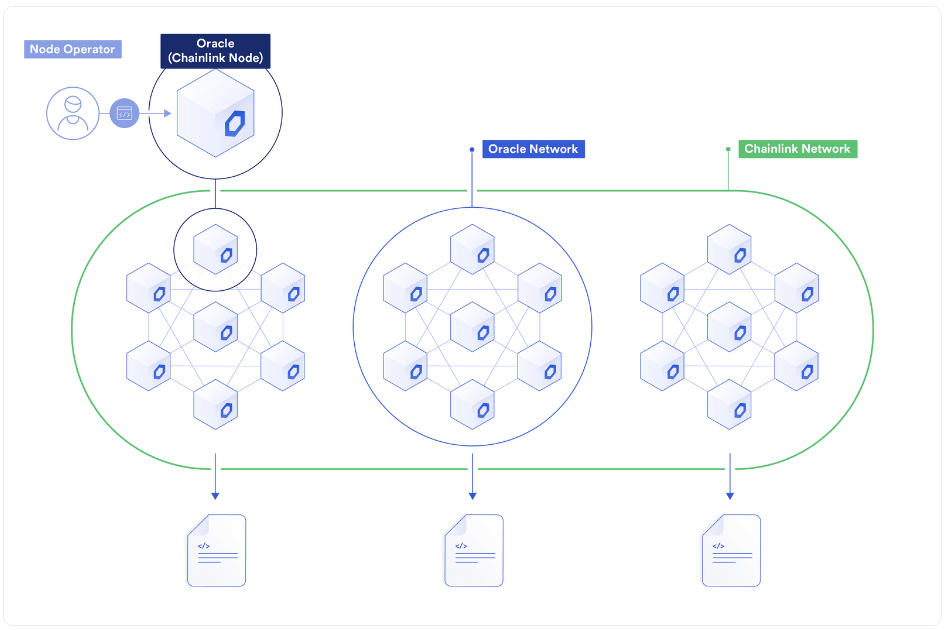Click the center cube inside the Oracle Network circle

(x=472, y=327)
